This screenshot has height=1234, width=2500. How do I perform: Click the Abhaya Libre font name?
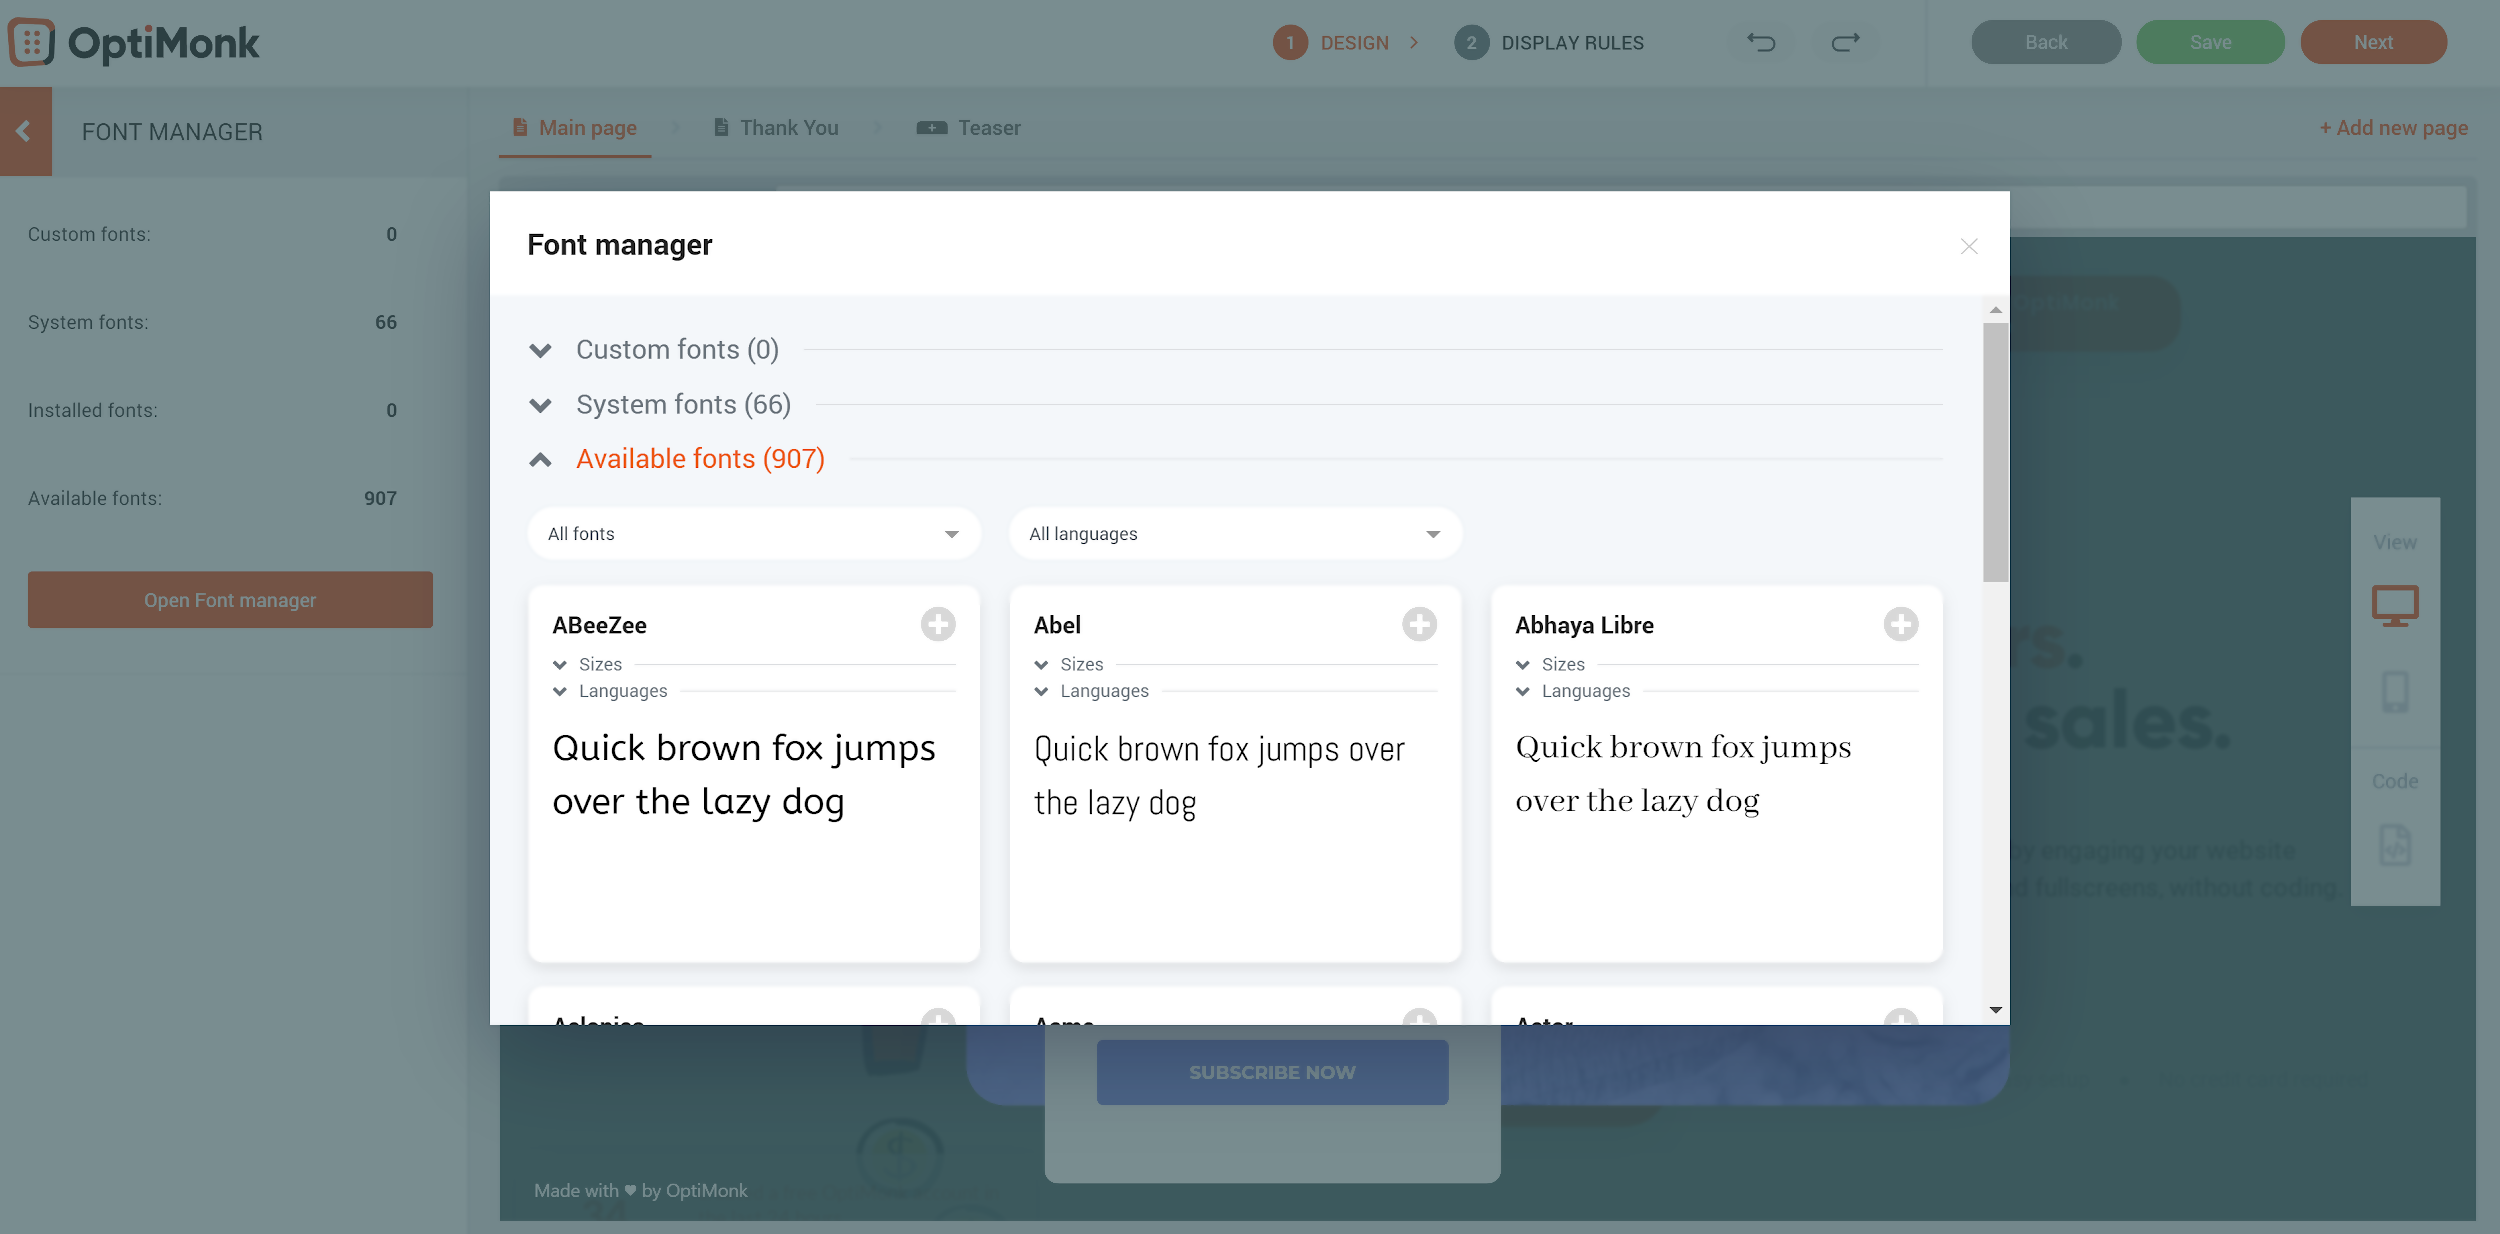(x=1584, y=625)
